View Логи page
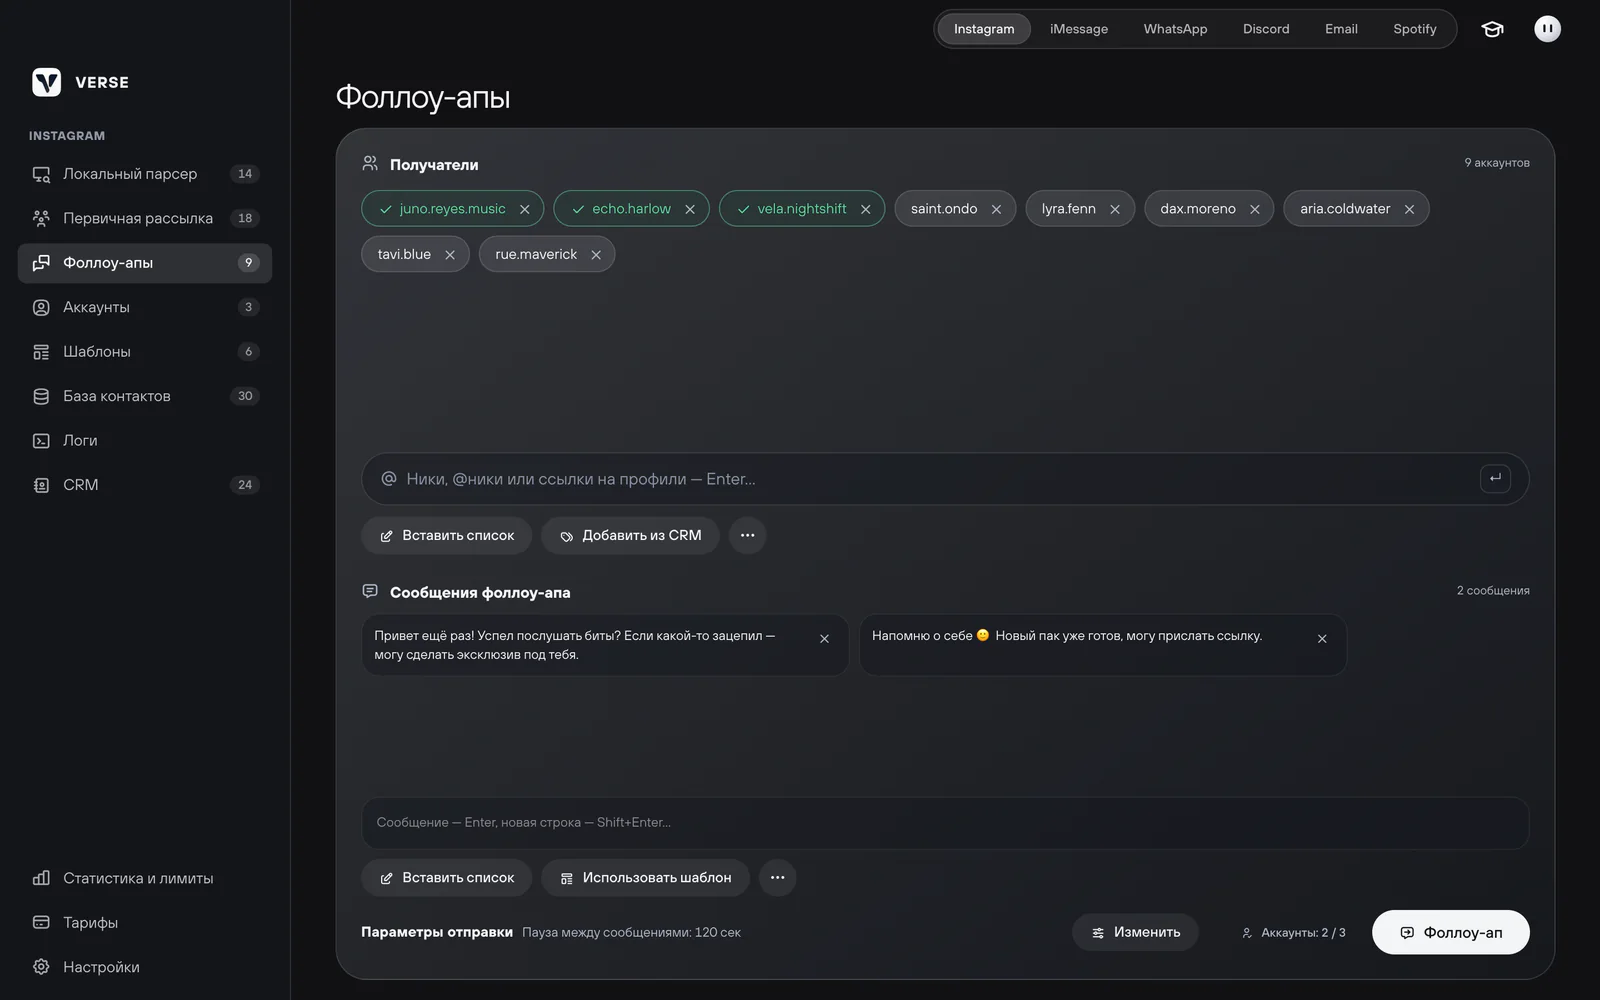Image resolution: width=1600 pixels, height=1000 pixels. click(x=145, y=440)
